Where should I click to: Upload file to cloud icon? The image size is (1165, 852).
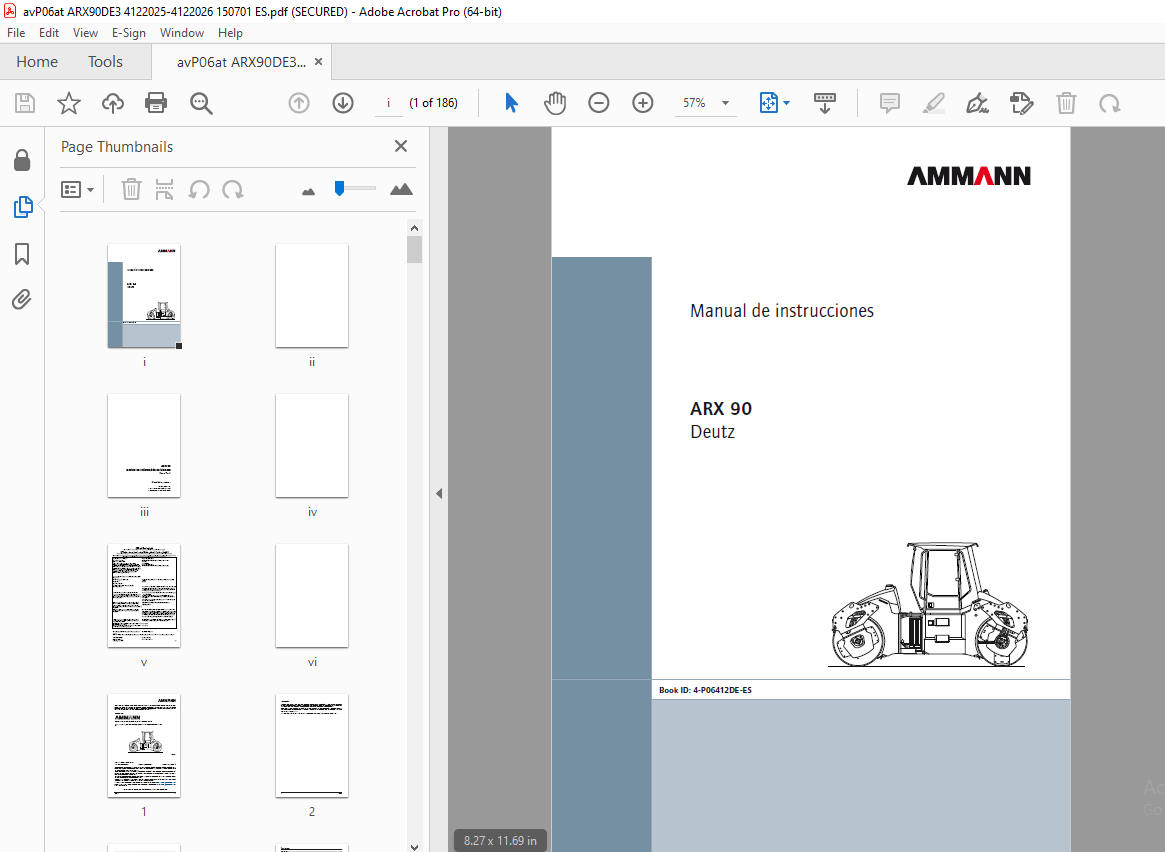[113, 103]
